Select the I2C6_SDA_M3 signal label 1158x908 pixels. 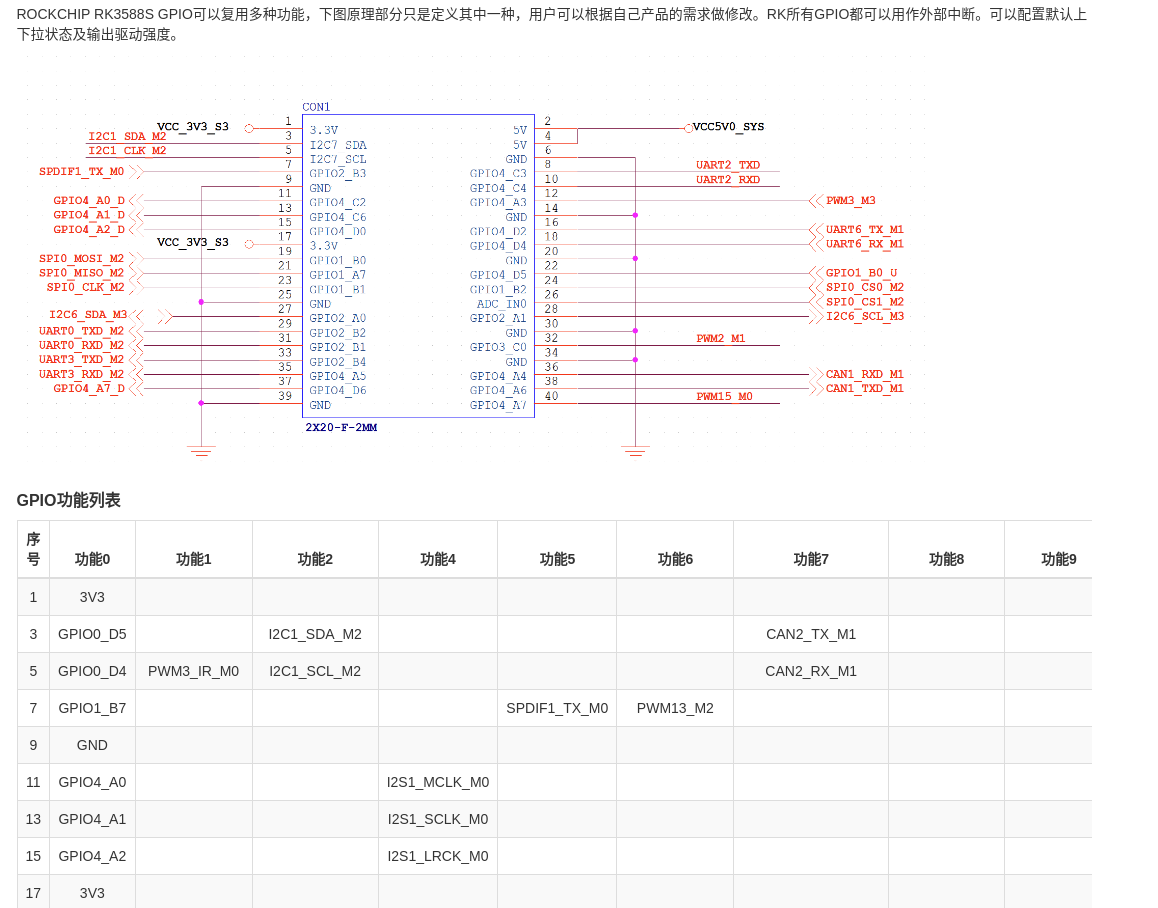point(88,315)
